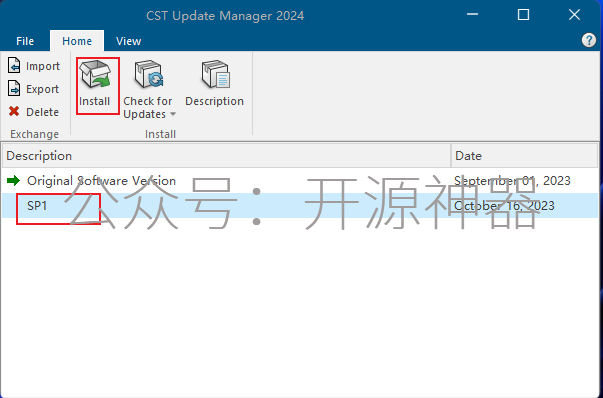Screen dimensions: 603x398
Task: Maximize the CST Update Manager window
Action: click(x=523, y=15)
